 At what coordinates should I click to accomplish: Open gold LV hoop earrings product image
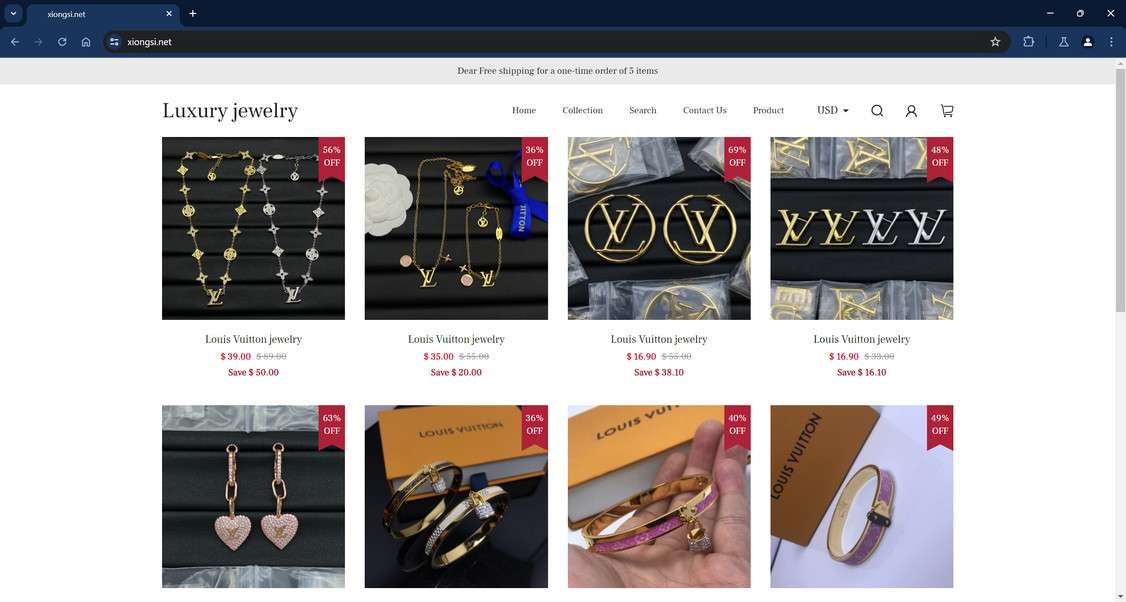coord(659,228)
